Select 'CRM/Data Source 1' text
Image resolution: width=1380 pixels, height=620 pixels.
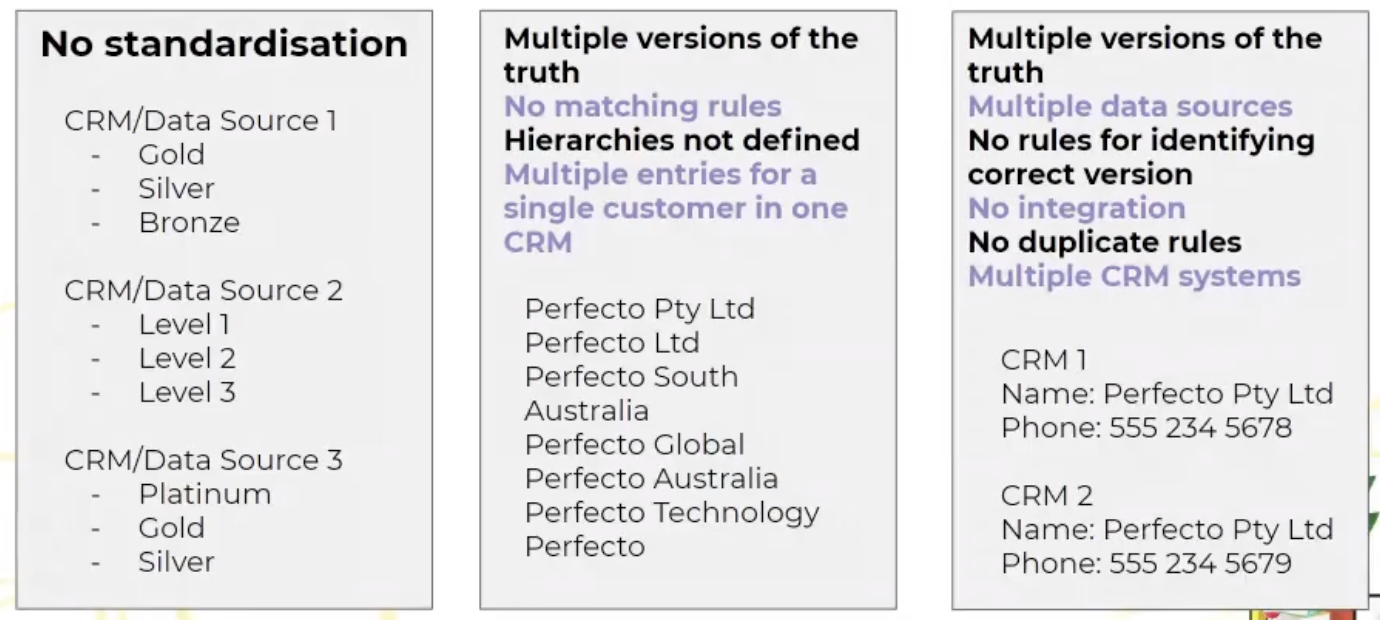click(x=200, y=121)
